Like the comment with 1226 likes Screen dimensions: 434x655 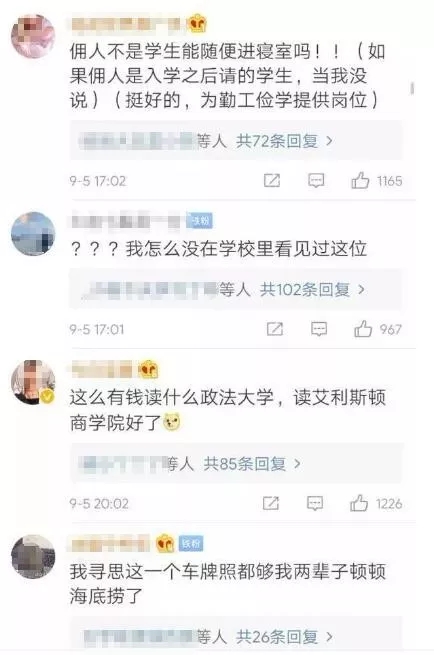tap(359, 503)
